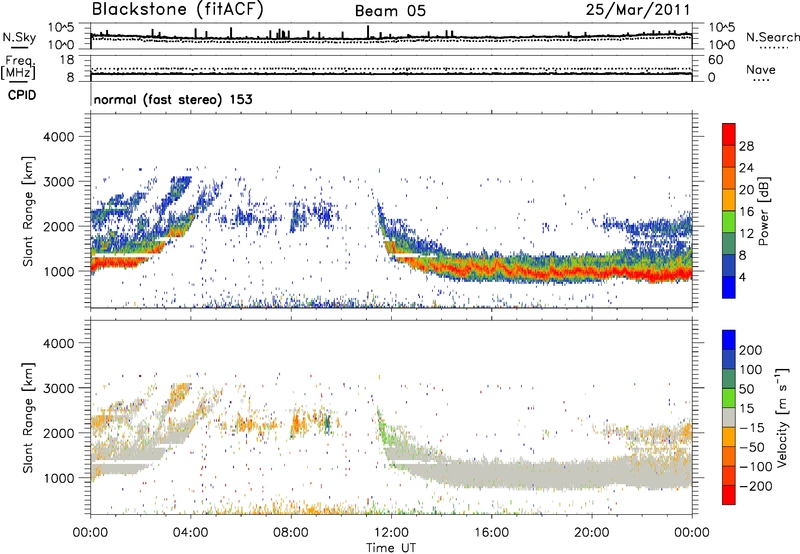Click the '08:00' time axis label
The height and width of the screenshot is (554, 800).
pyautogui.click(x=290, y=533)
